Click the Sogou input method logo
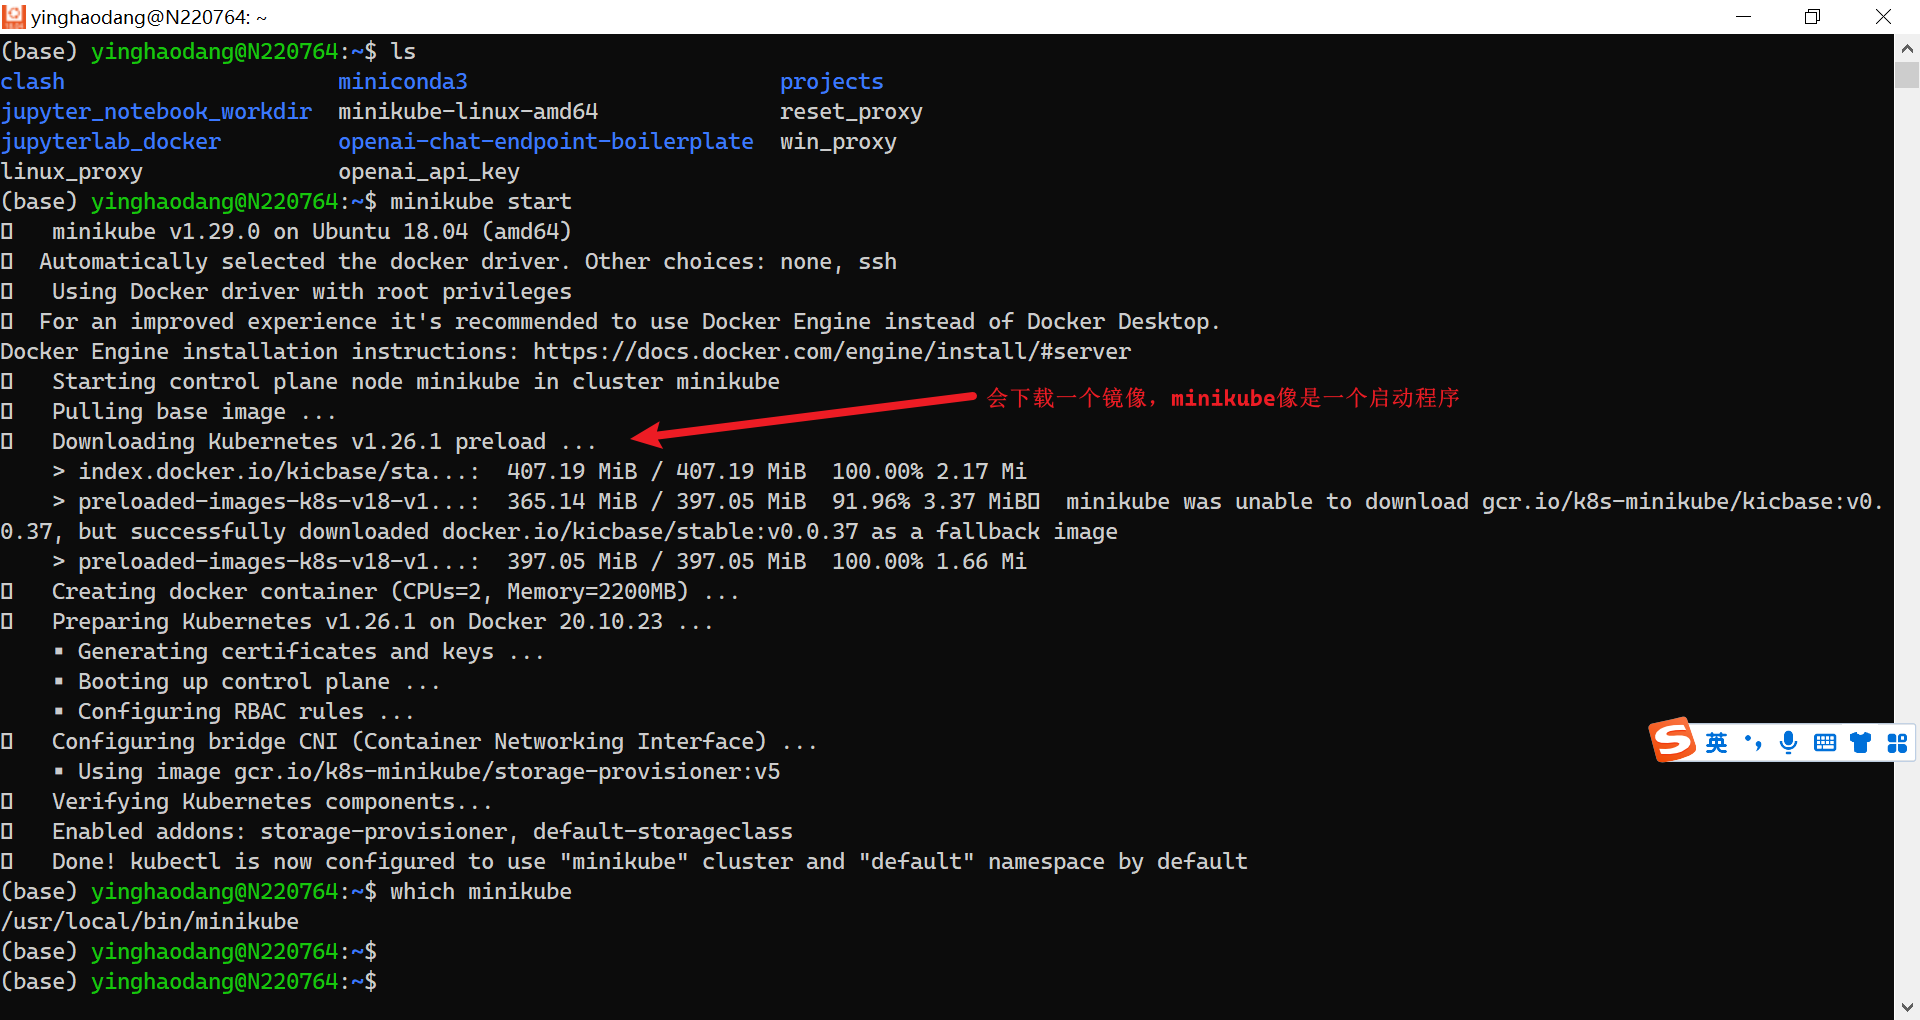Viewport: 1920px width, 1020px height. 1673,741
